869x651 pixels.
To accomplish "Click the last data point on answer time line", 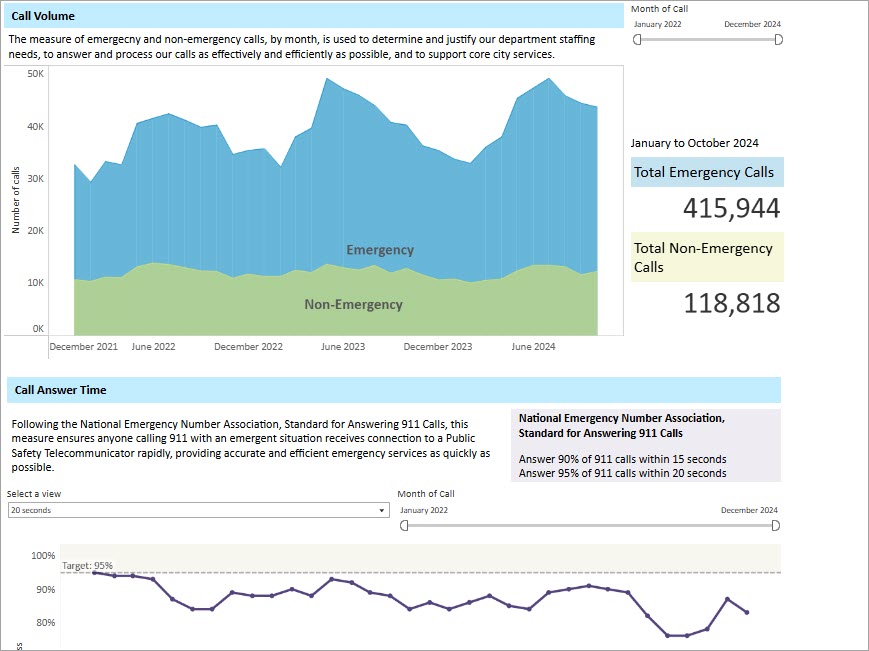I will point(746,612).
